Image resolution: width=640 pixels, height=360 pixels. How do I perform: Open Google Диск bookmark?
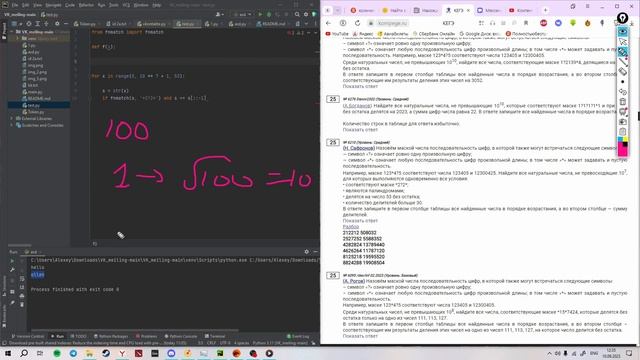(480, 34)
